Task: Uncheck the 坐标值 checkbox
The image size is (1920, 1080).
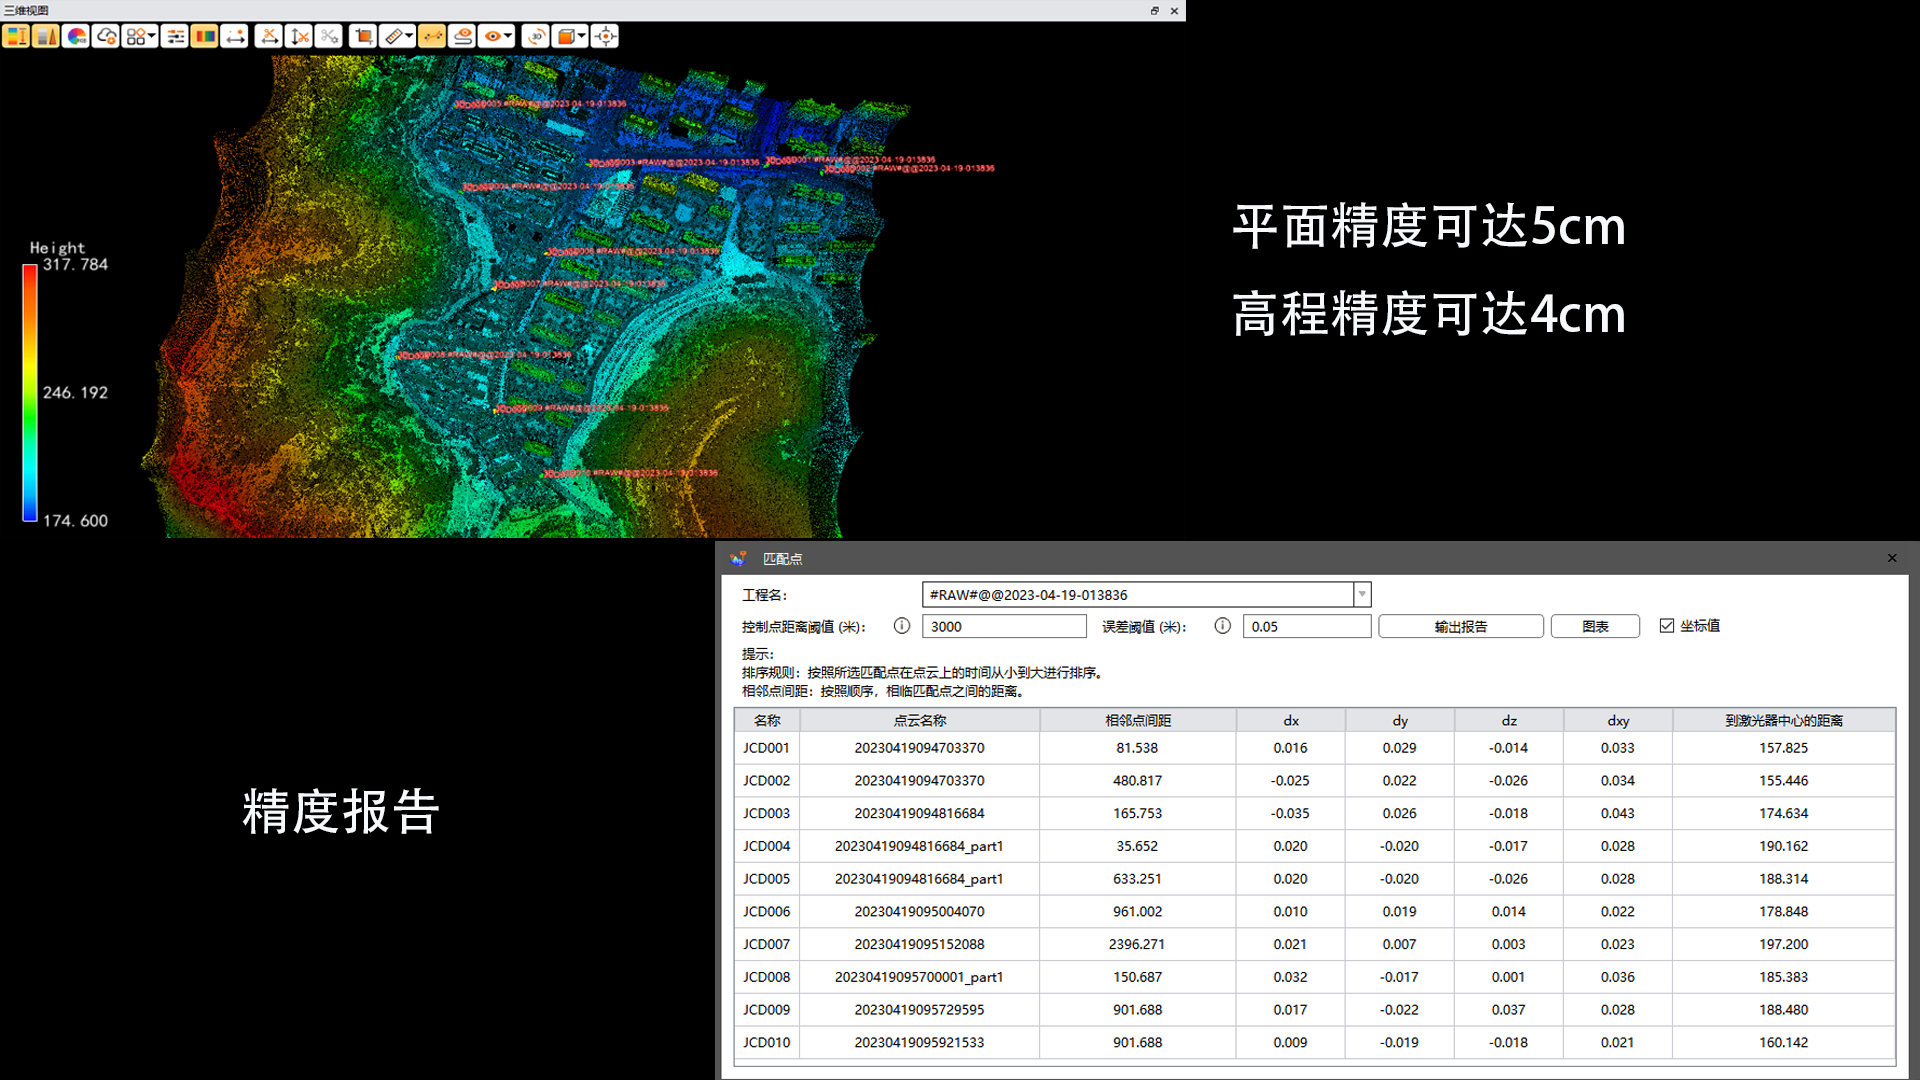Action: point(1666,626)
